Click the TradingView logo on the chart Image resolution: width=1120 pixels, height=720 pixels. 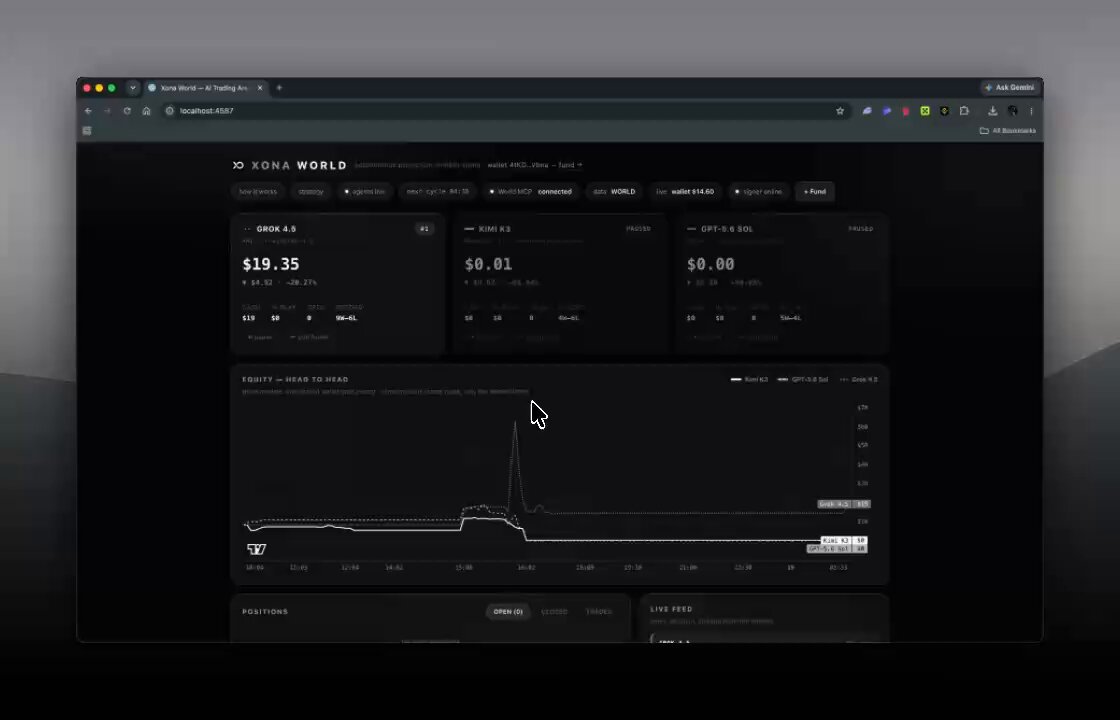click(x=256, y=549)
